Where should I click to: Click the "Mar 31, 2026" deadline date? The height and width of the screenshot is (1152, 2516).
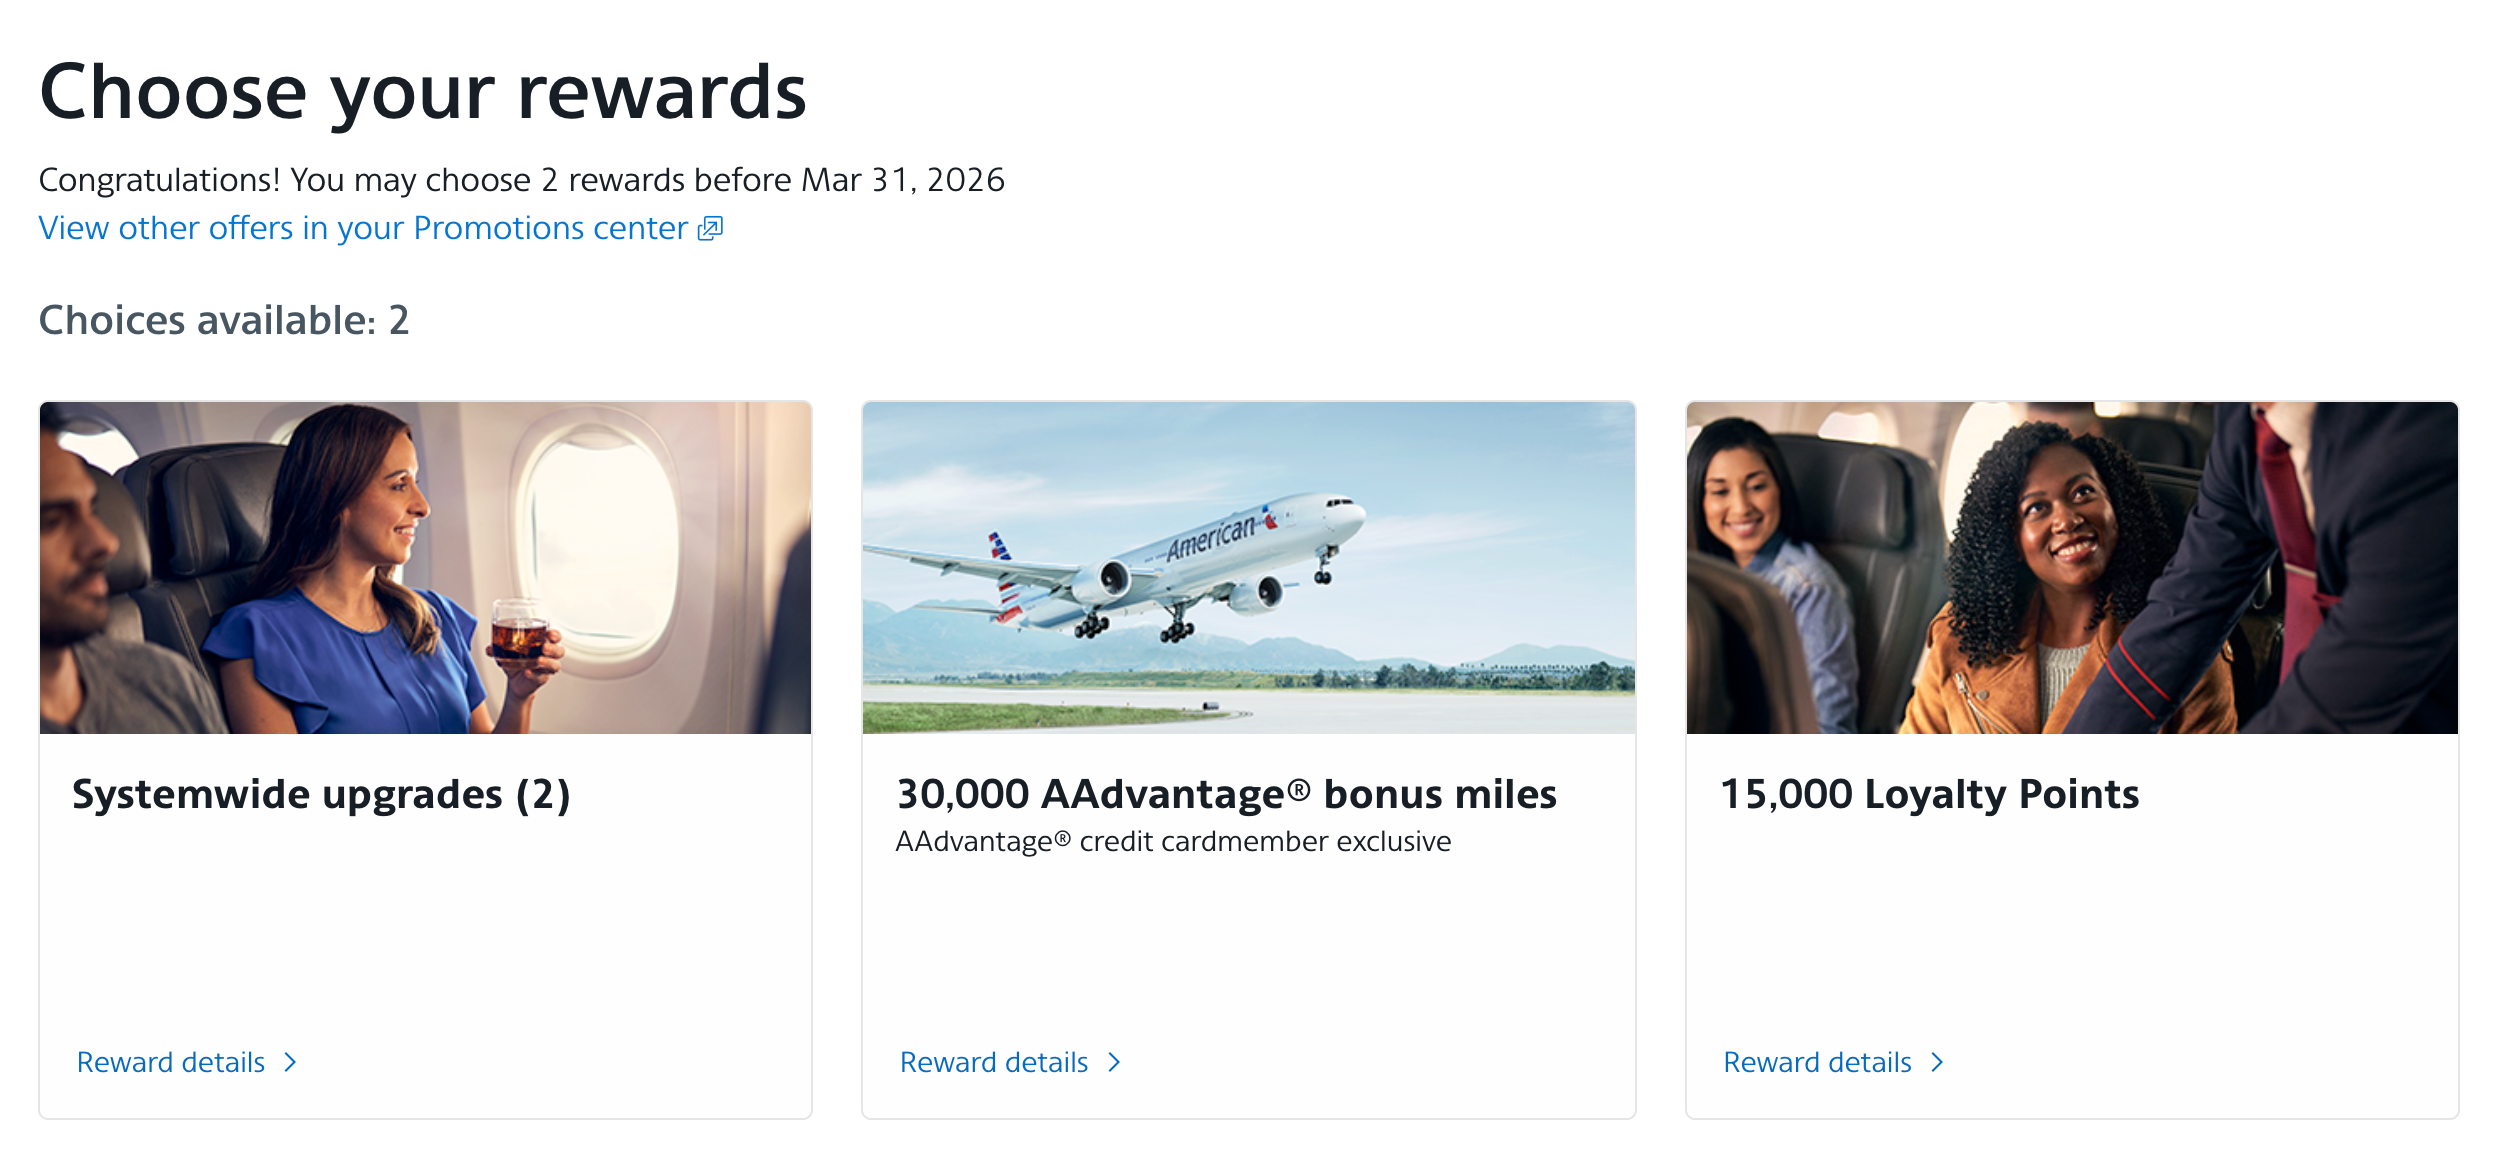[x=903, y=180]
